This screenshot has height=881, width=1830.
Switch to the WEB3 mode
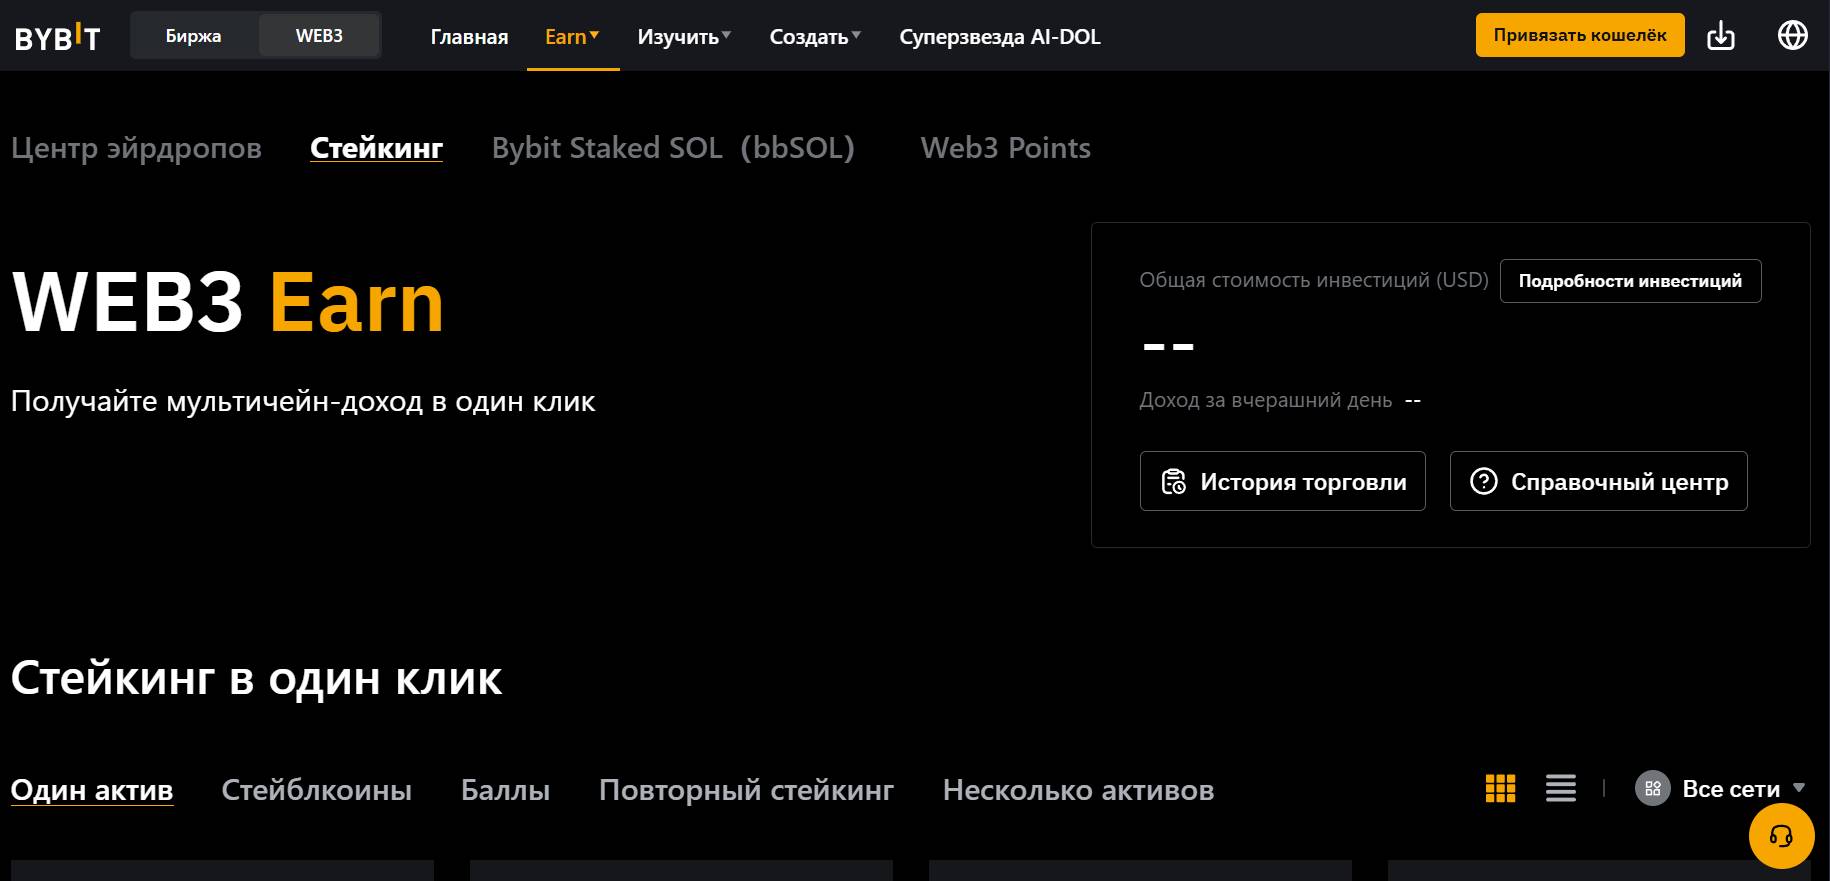tap(319, 36)
